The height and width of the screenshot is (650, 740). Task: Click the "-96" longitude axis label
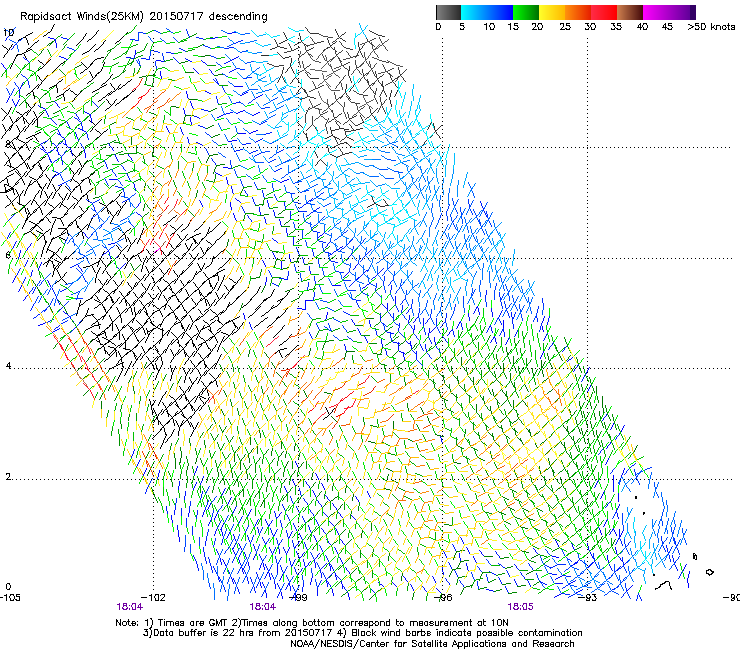(444, 598)
